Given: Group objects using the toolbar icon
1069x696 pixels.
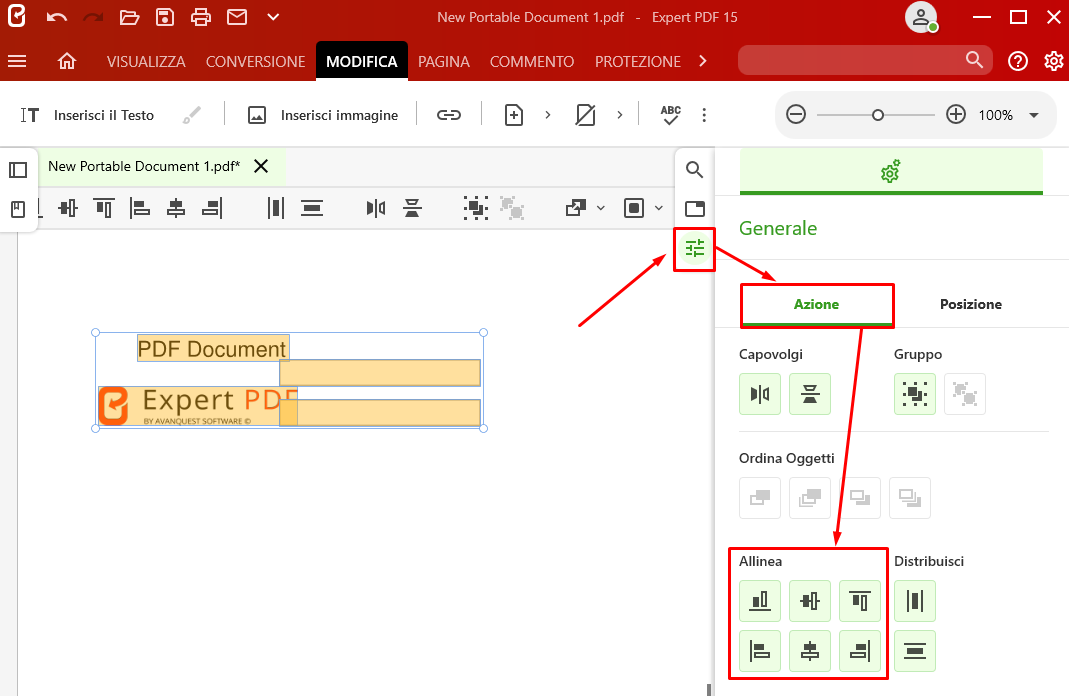Looking at the screenshot, I should [475, 208].
